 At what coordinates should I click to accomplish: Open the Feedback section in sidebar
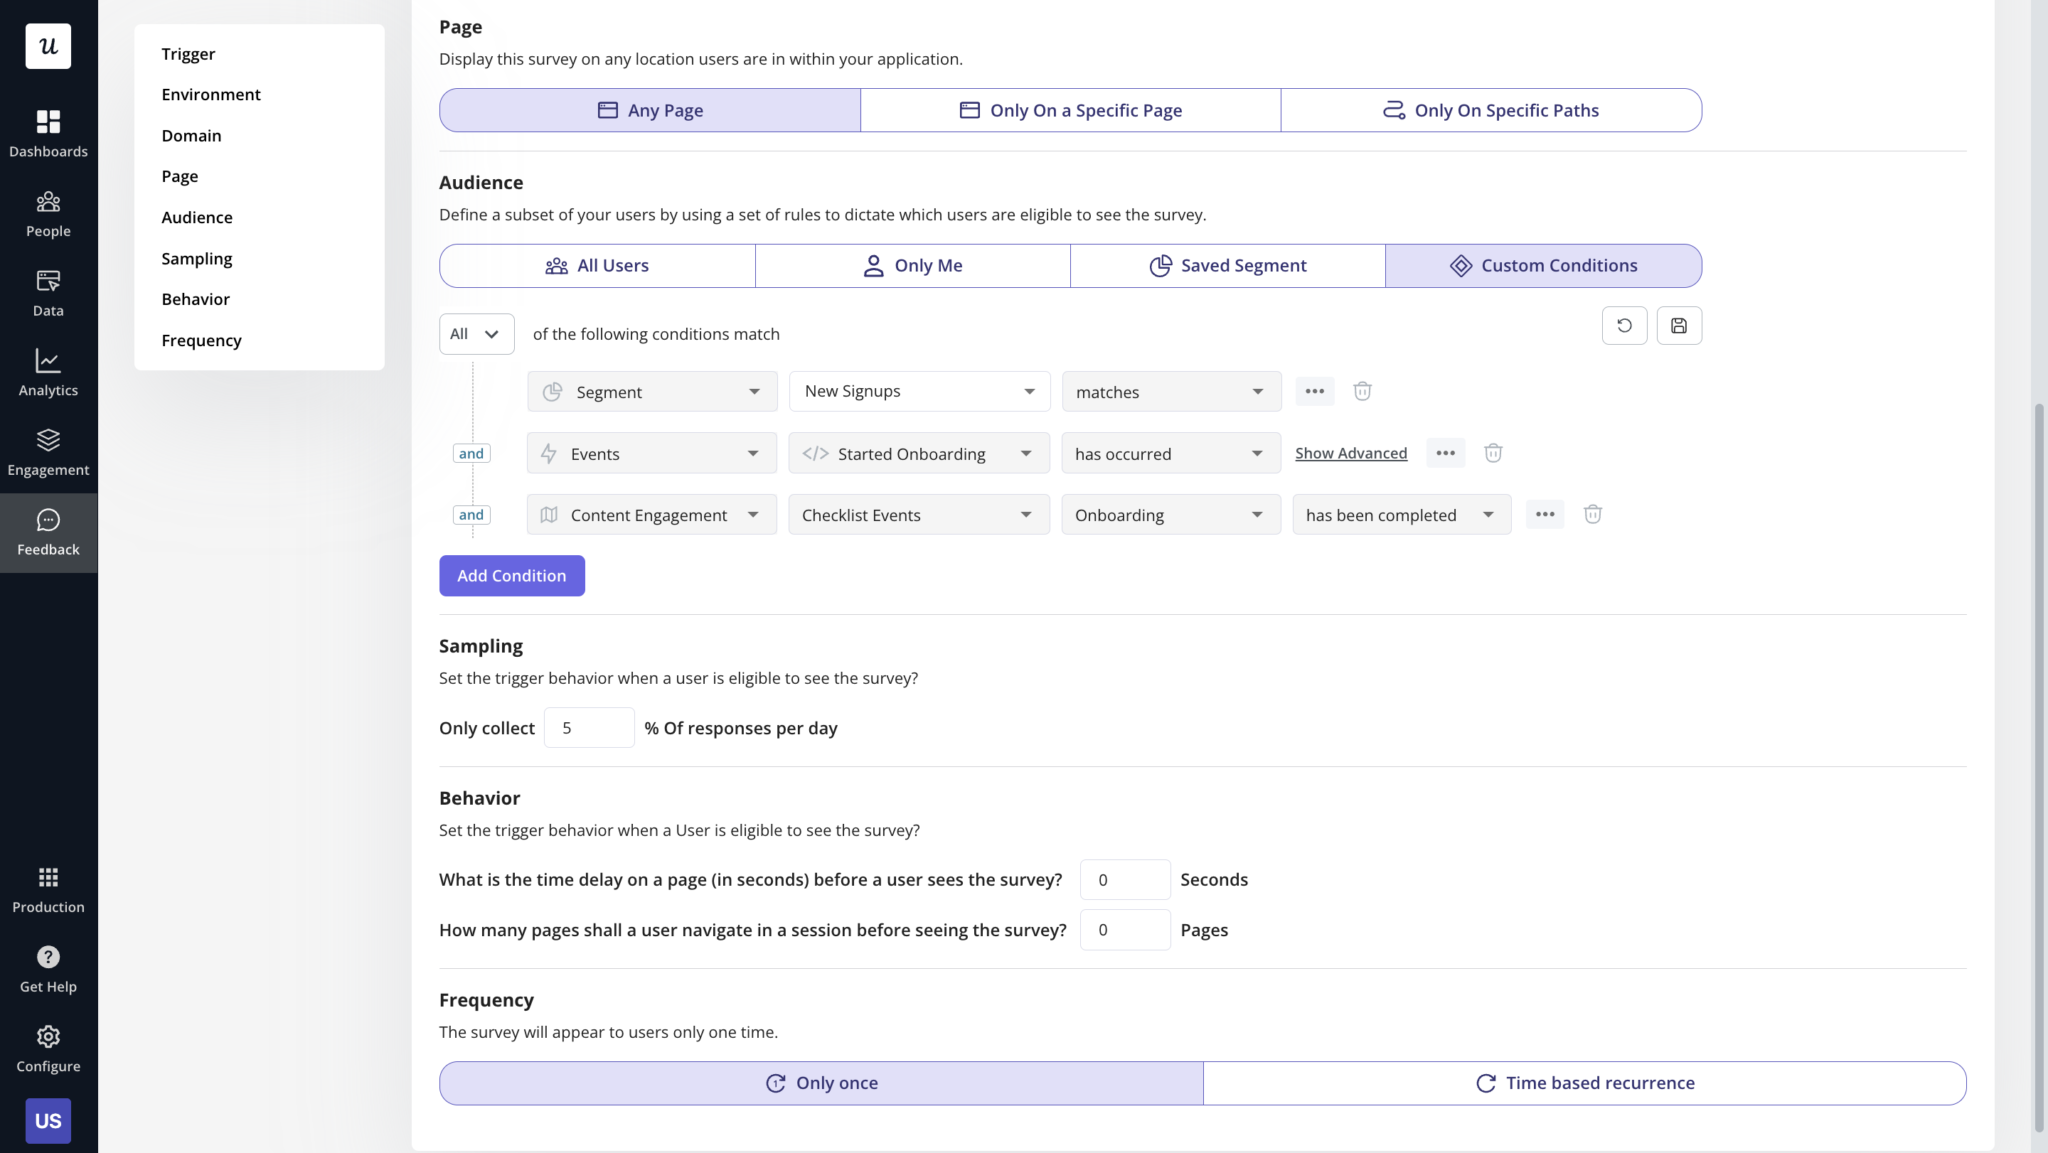tap(48, 531)
